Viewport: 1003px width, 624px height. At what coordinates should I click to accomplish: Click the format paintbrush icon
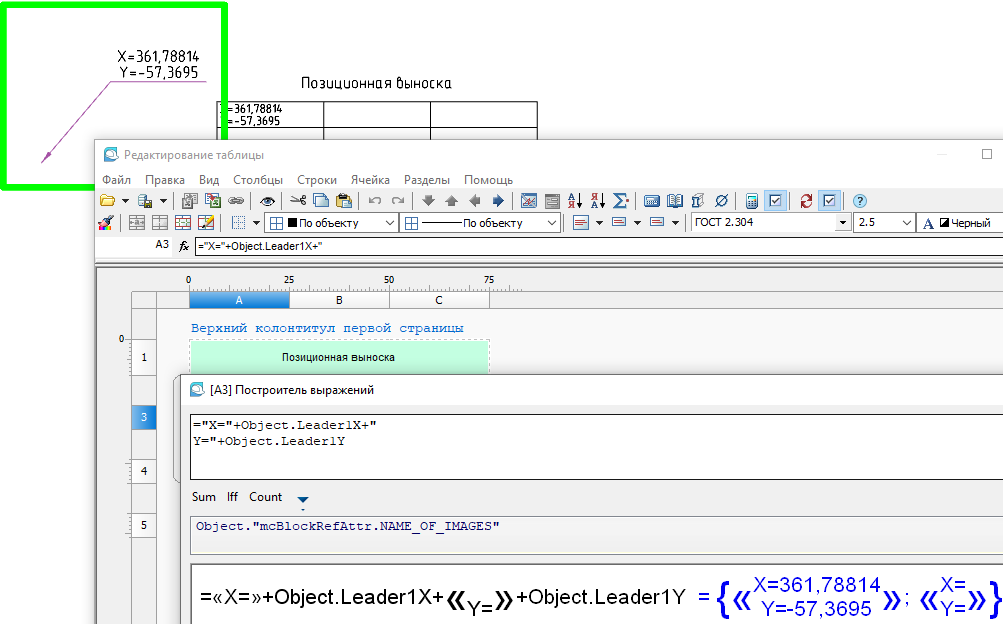(107, 223)
